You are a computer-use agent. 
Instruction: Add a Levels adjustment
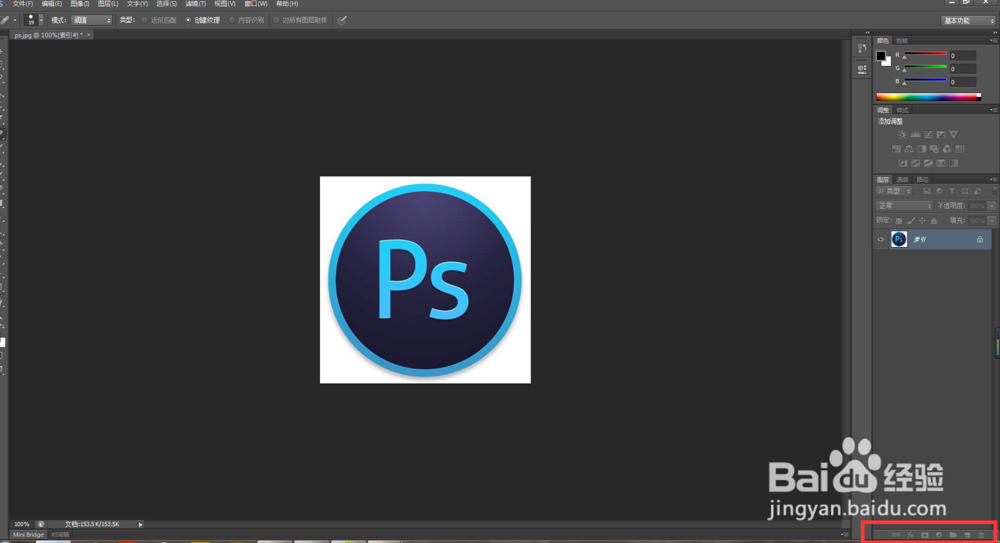(915, 135)
